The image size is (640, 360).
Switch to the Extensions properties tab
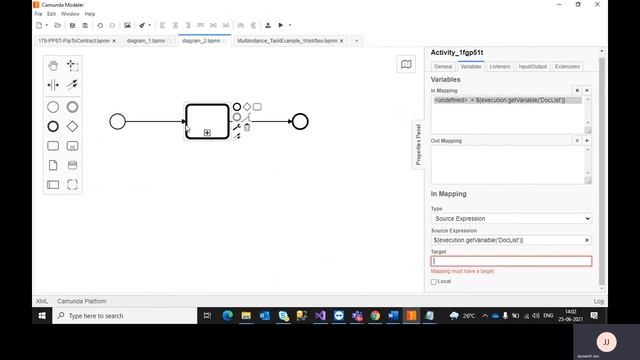click(x=567, y=67)
